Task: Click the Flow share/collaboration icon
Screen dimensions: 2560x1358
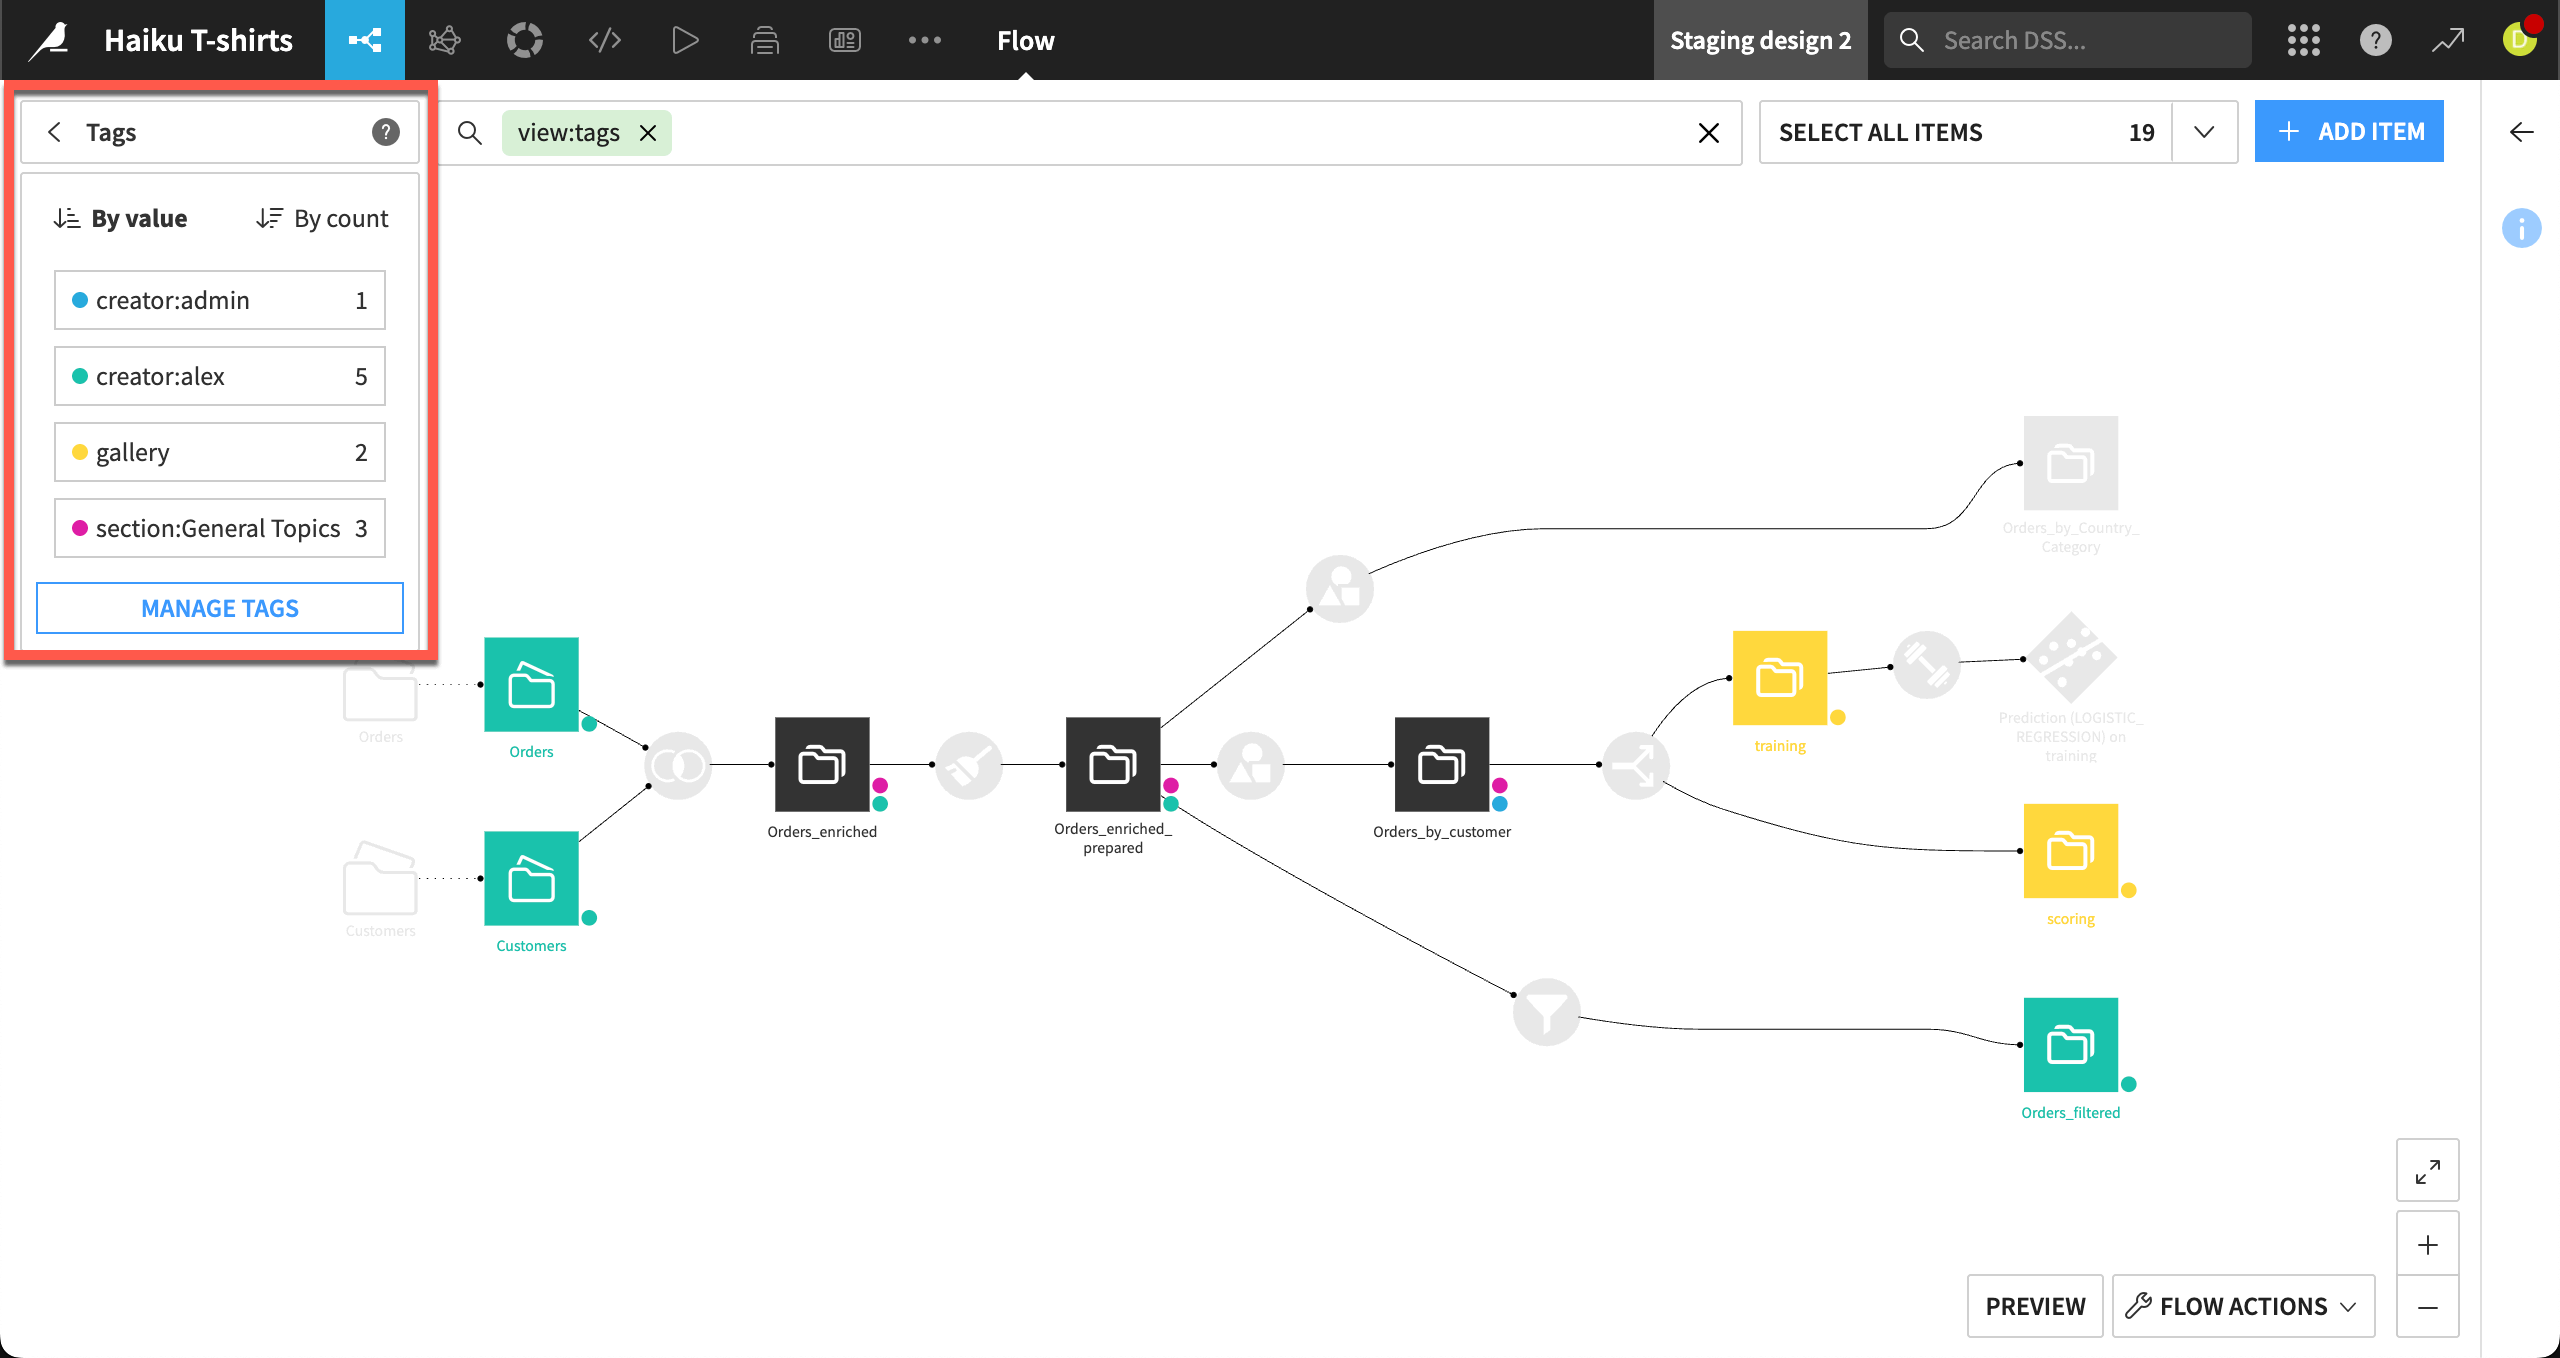Action: pyautogui.click(x=366, y=39)
